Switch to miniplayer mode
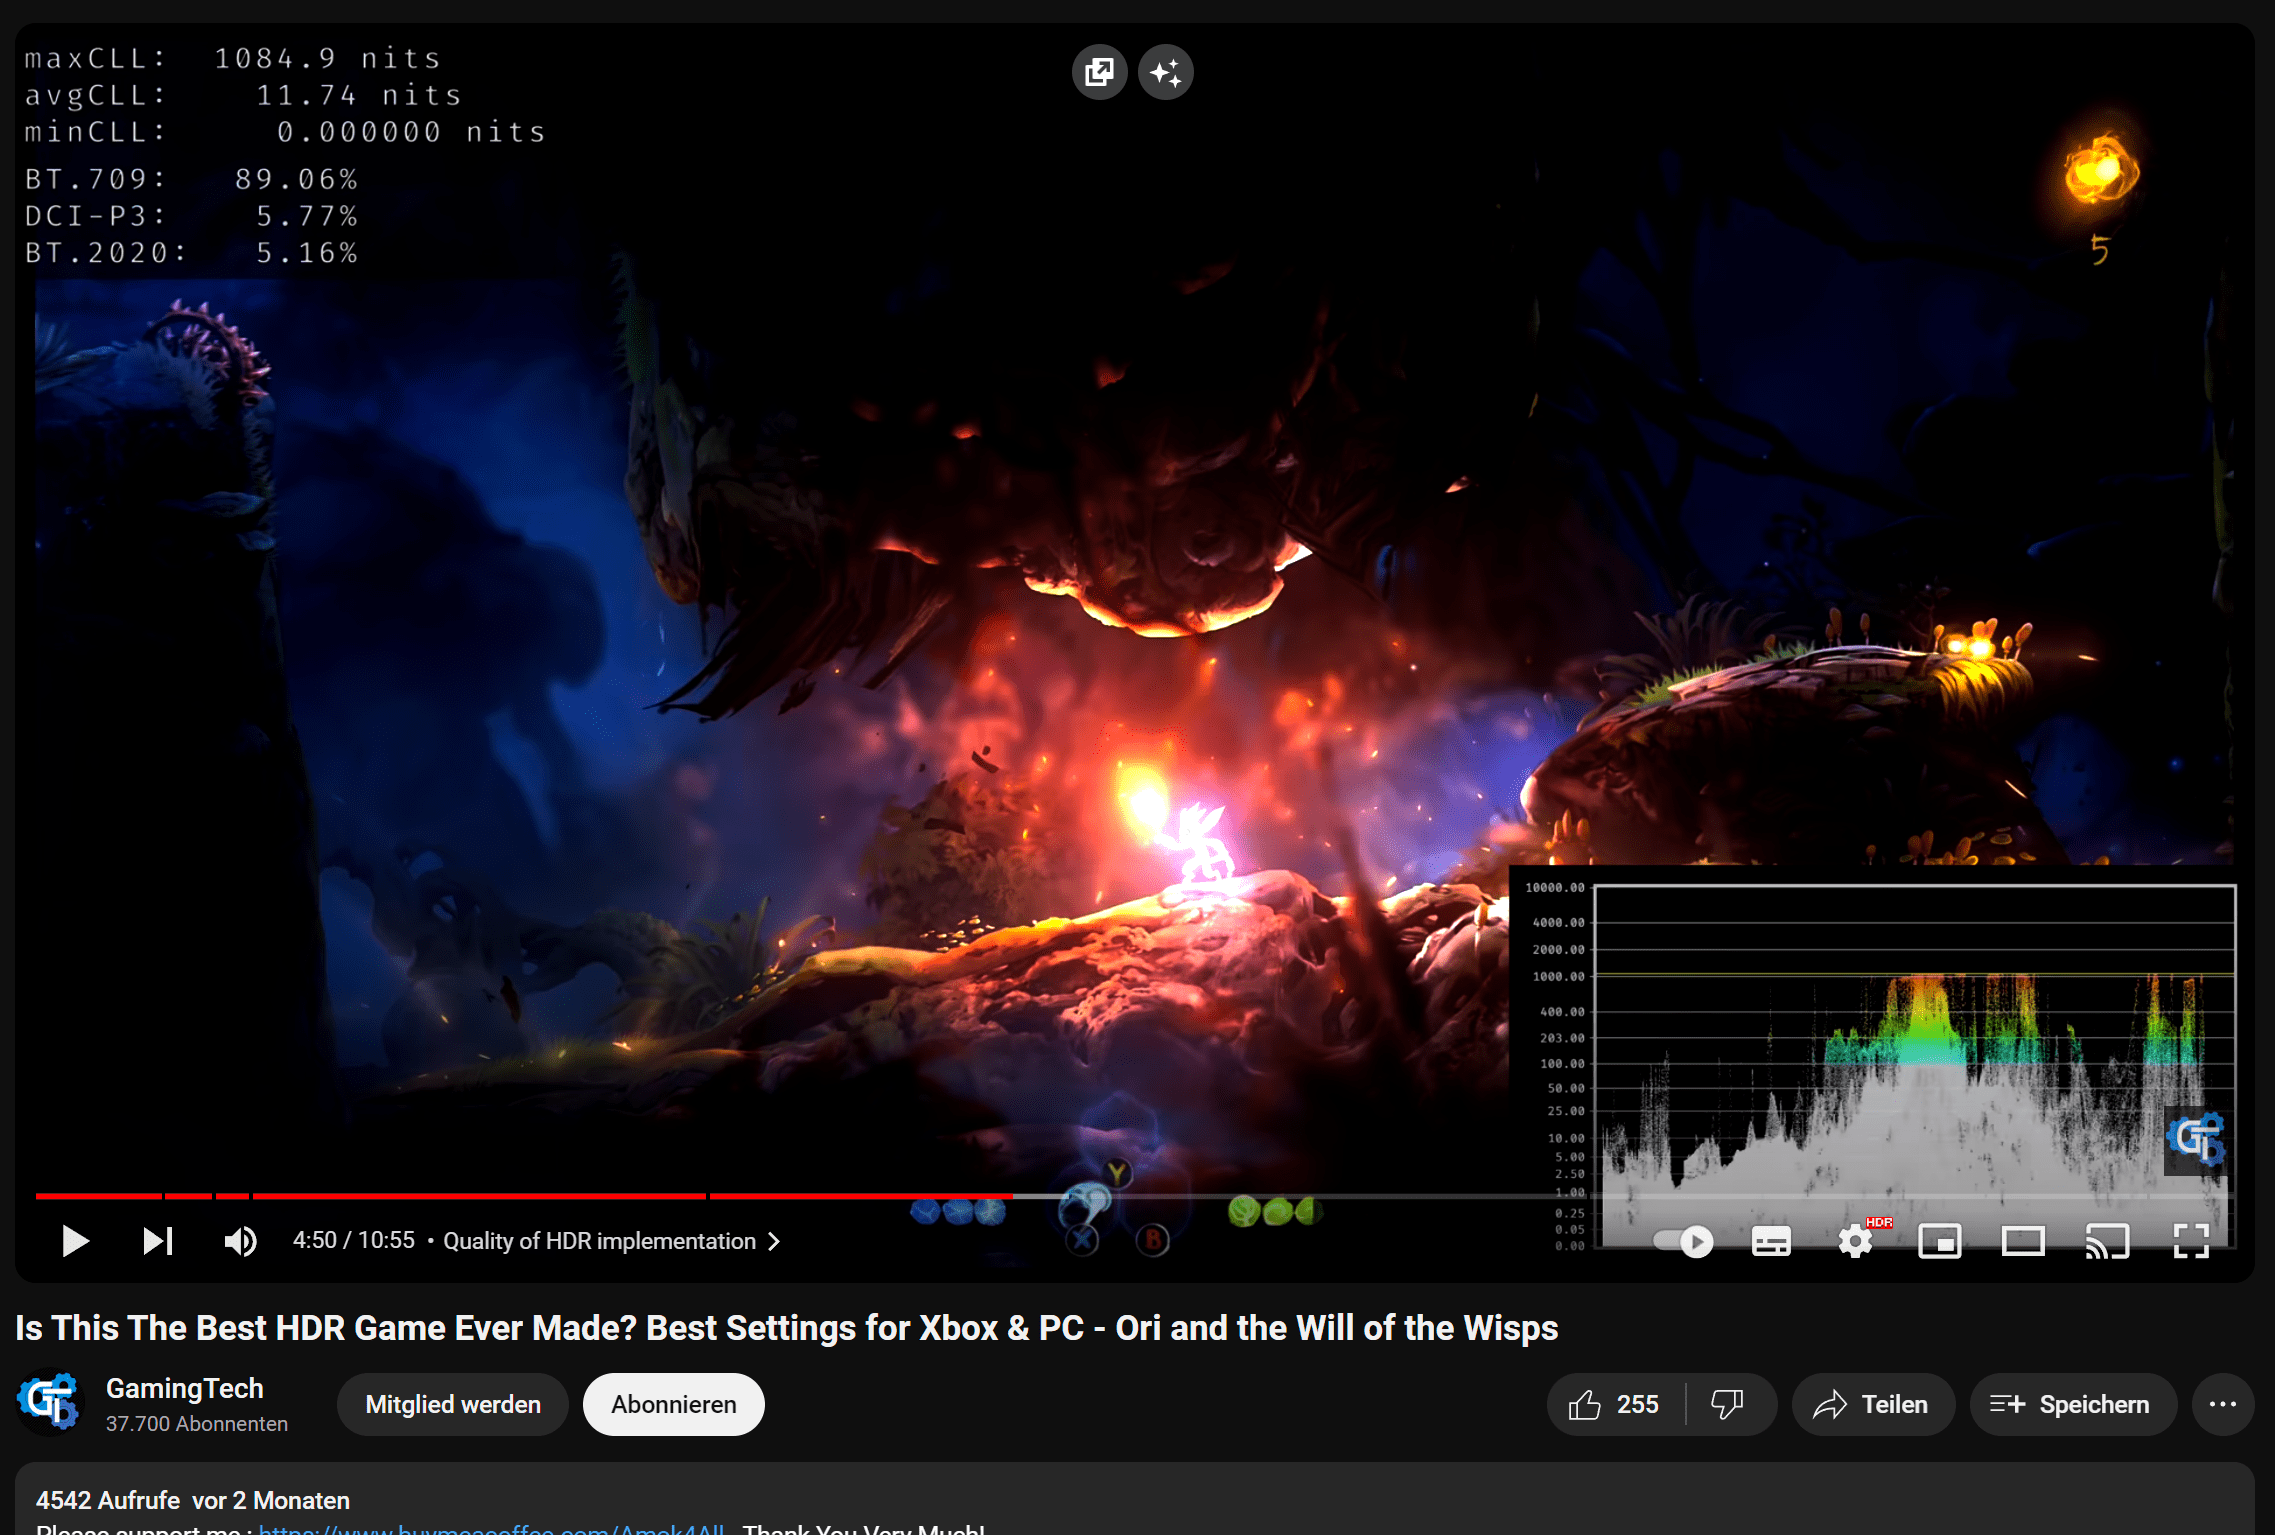The image size is (2275, 1535). (x=1939, y=1241)
